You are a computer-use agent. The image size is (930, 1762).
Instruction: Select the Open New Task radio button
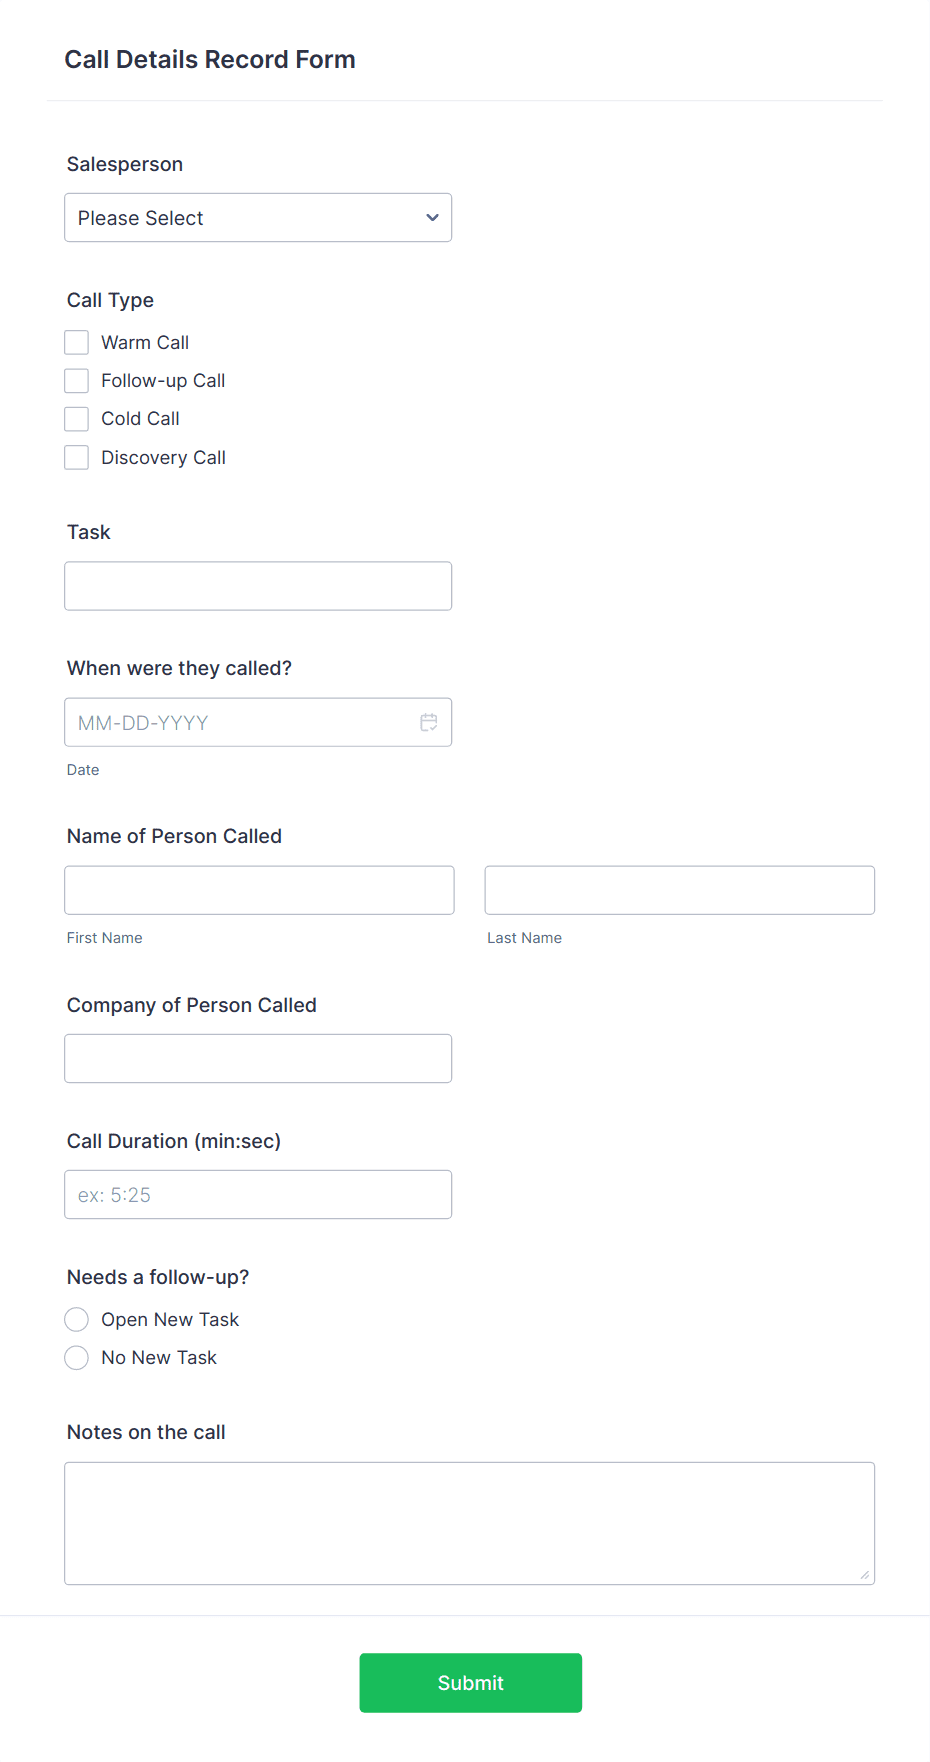(x=76, y=1319)
